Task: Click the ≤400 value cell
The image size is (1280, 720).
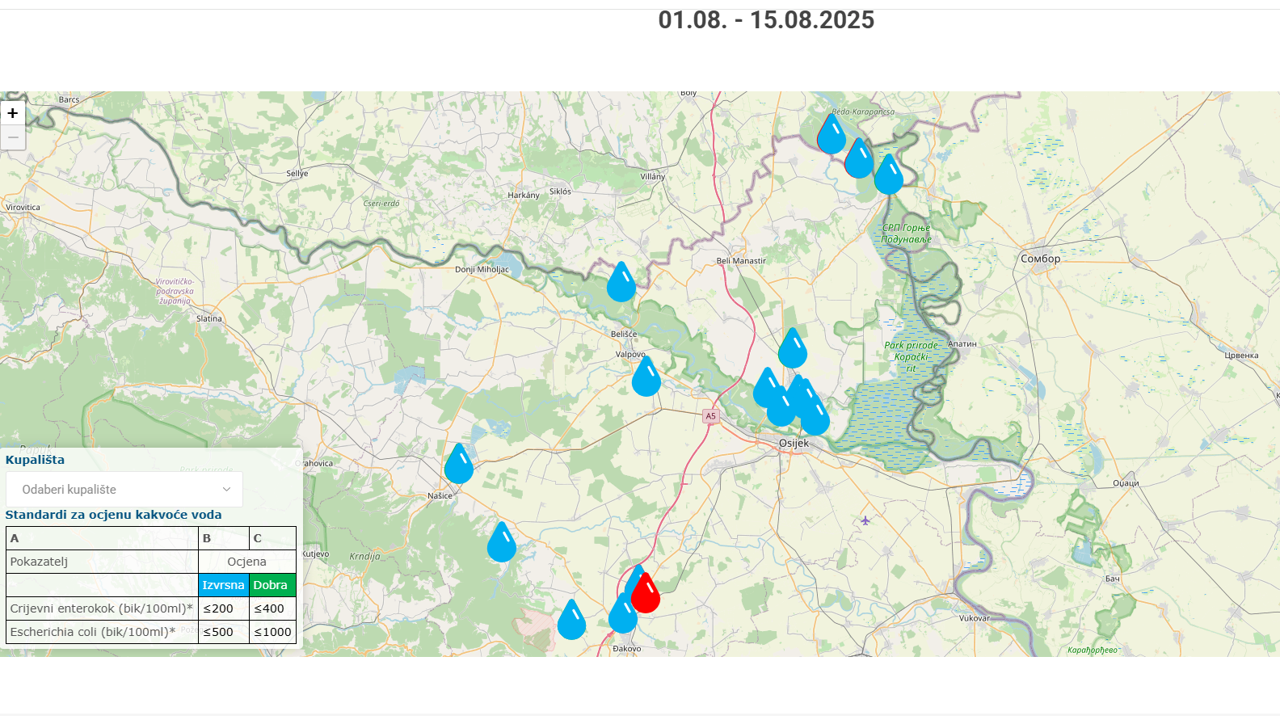Action: tap(272, 608)
